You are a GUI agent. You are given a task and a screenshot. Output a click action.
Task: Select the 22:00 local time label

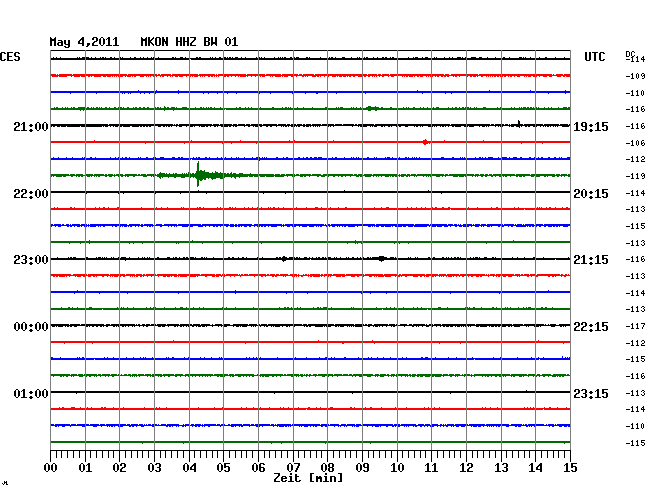[x=31, y=194]
